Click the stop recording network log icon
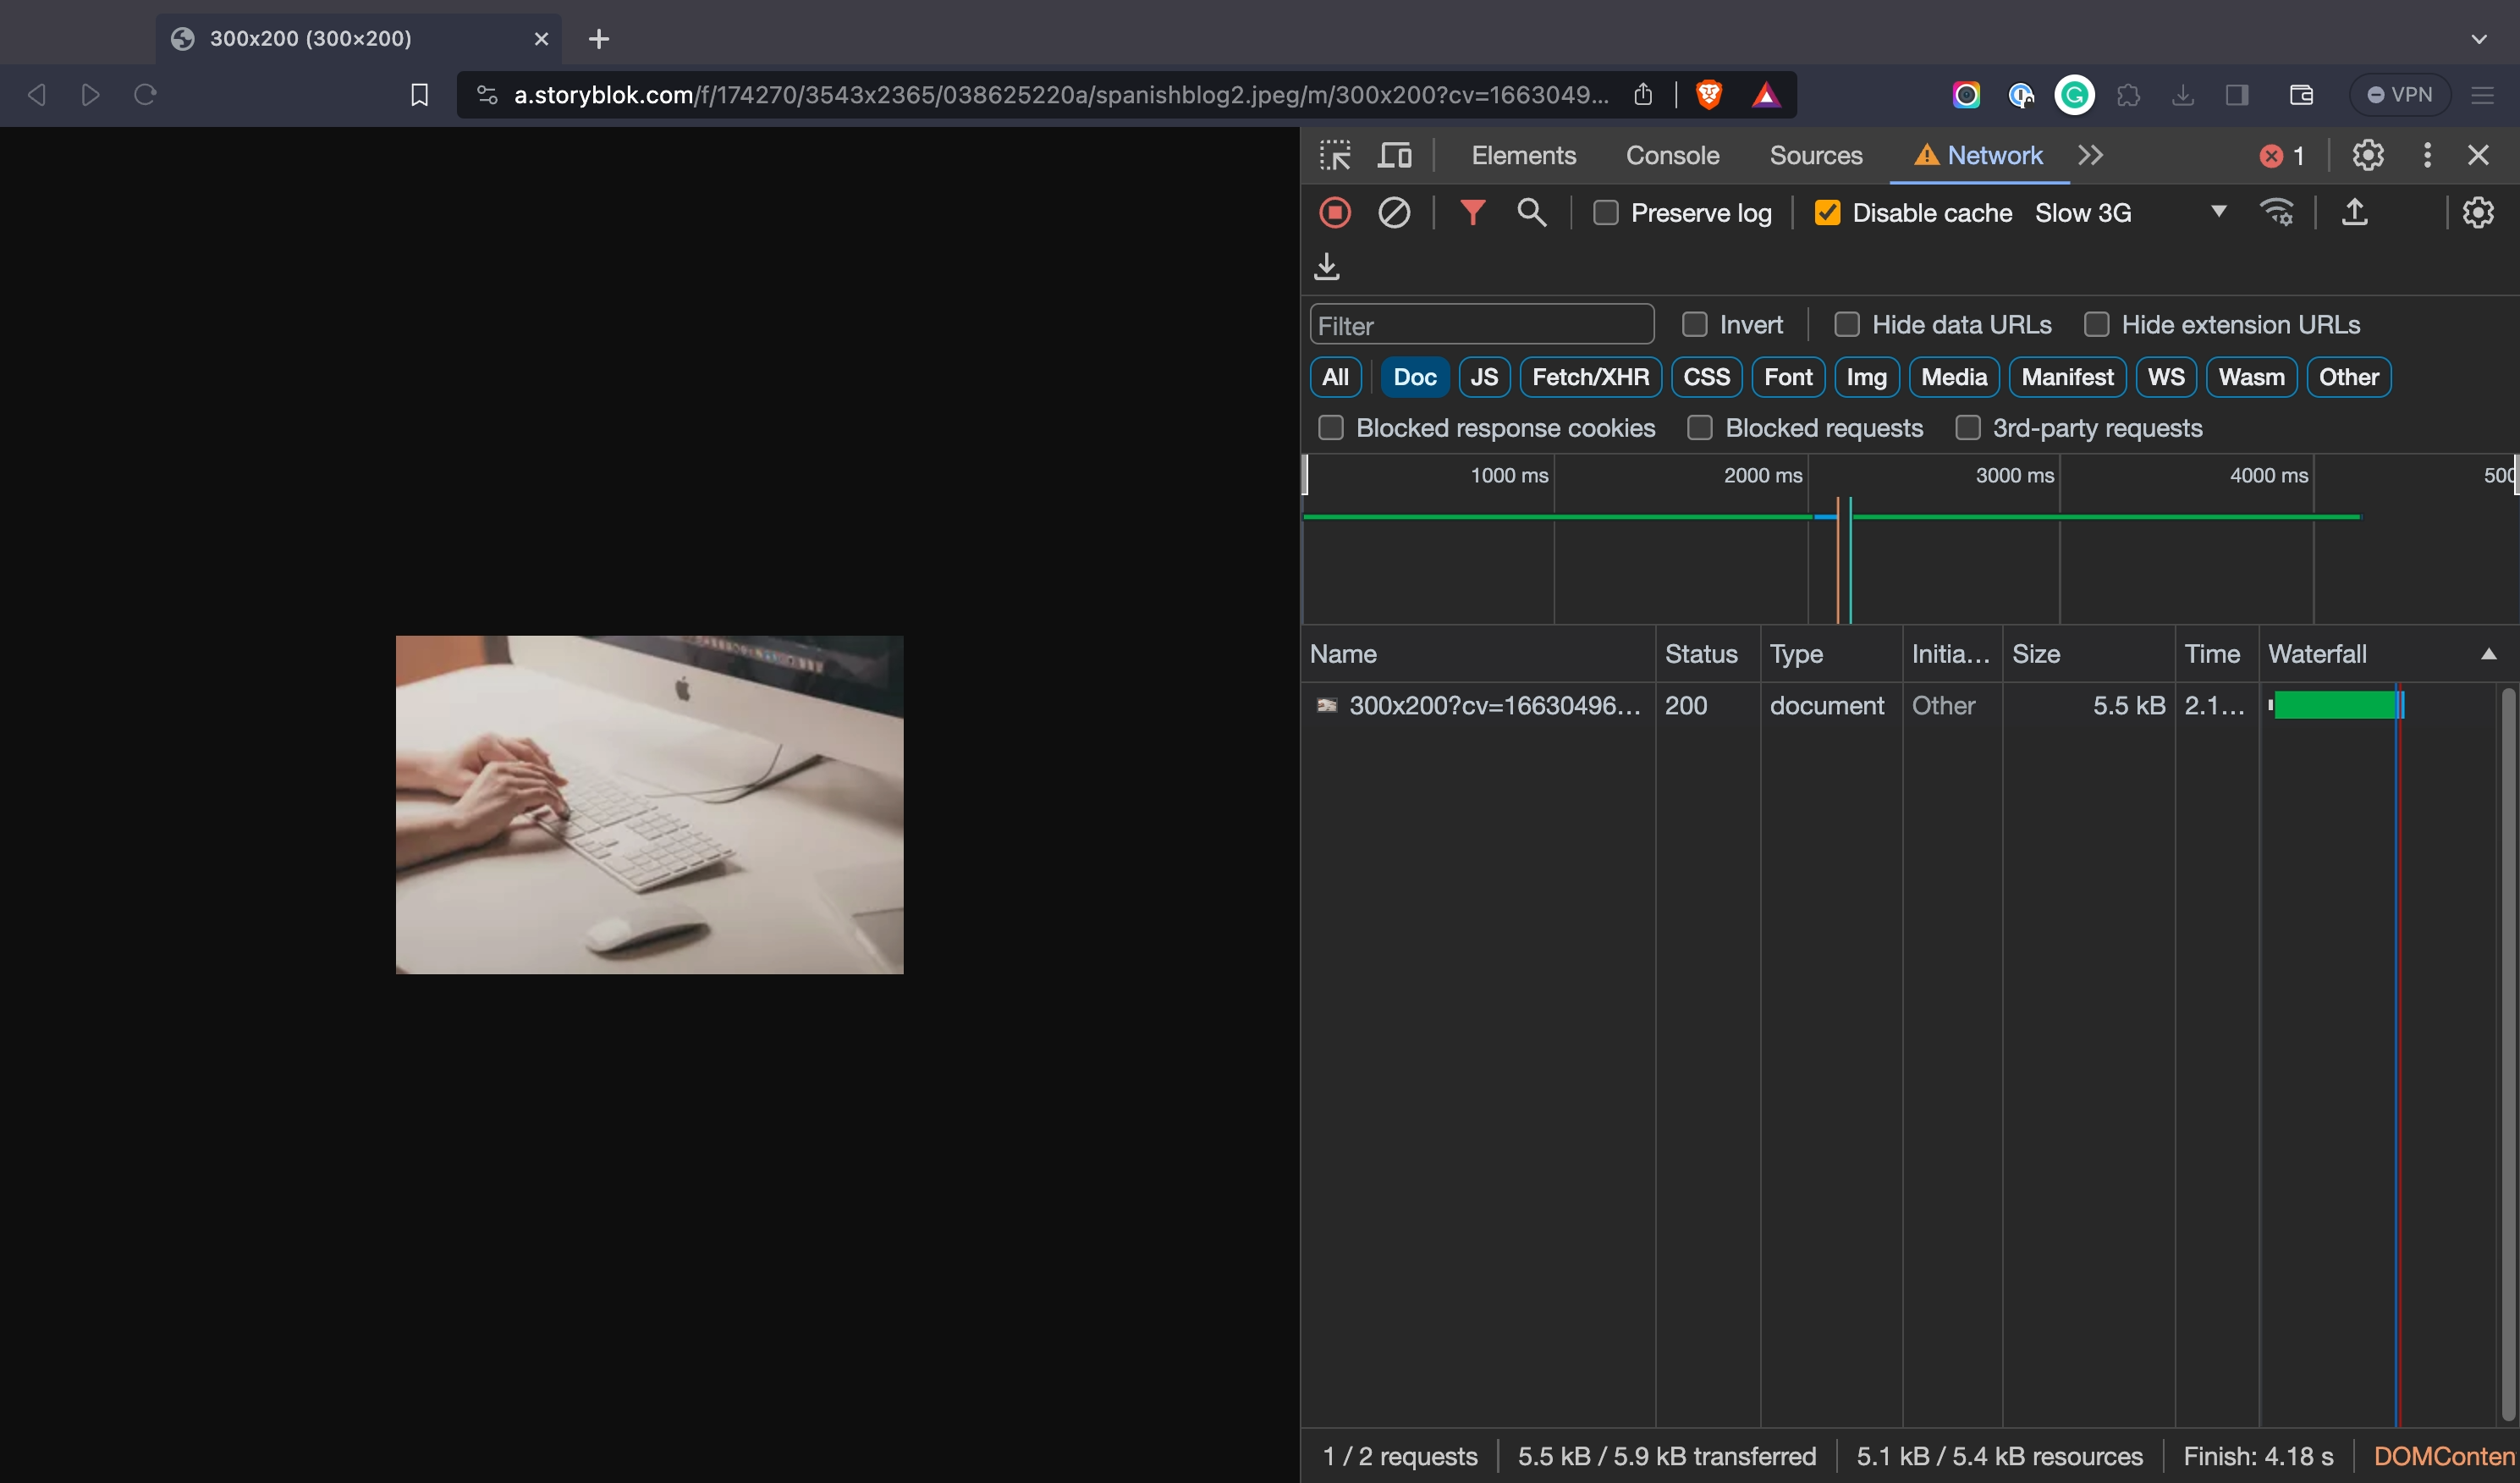The height and width of the screenshot is (1483, 2520). click(1335, 213)
